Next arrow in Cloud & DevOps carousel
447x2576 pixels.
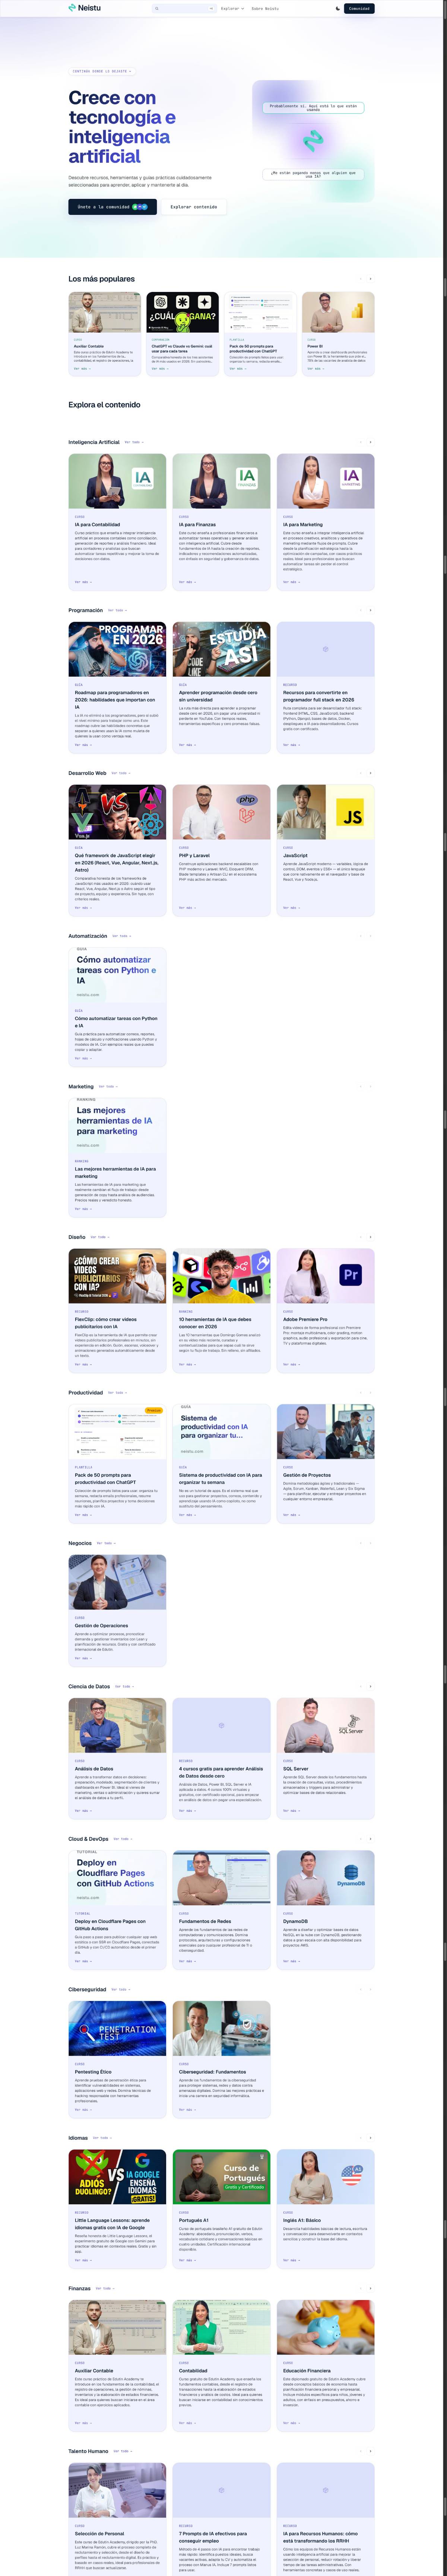pyautogui.click(x=370, y=1839)
